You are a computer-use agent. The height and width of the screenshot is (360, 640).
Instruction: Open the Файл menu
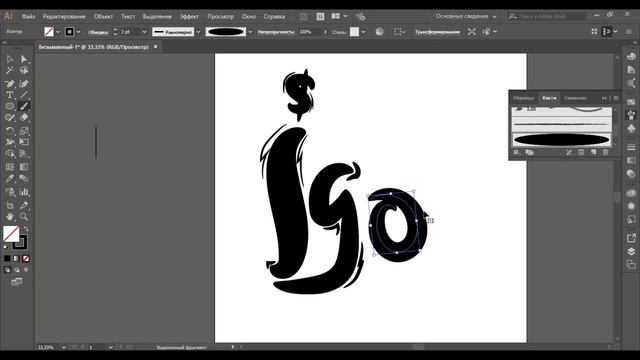[x=29, y=16]
